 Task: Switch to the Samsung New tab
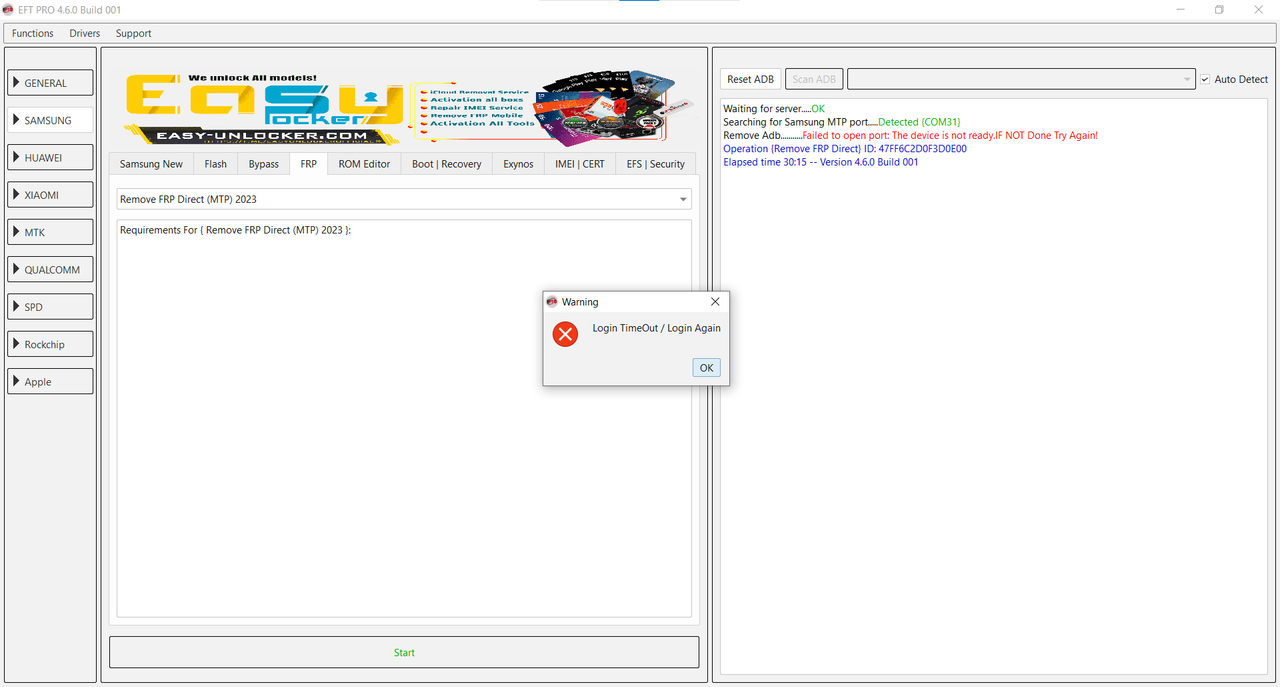(x=151, y=164)
